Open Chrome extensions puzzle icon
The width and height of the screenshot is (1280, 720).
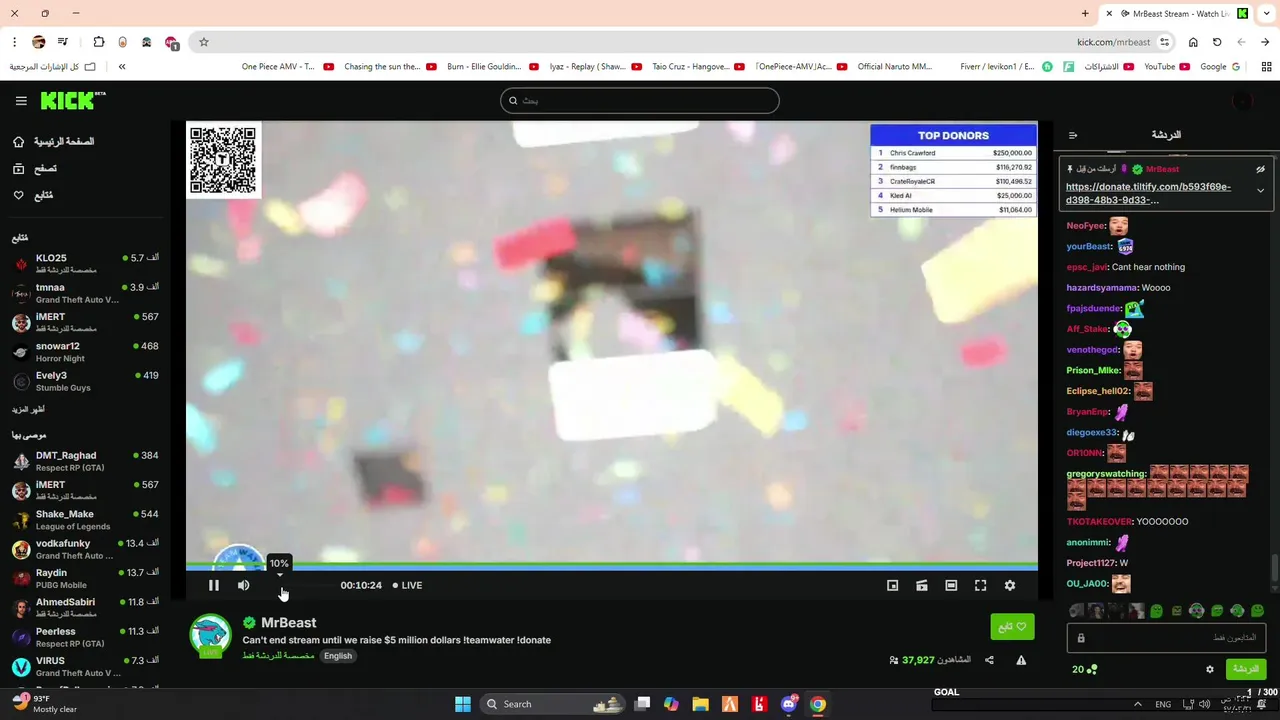pos(98,42)
